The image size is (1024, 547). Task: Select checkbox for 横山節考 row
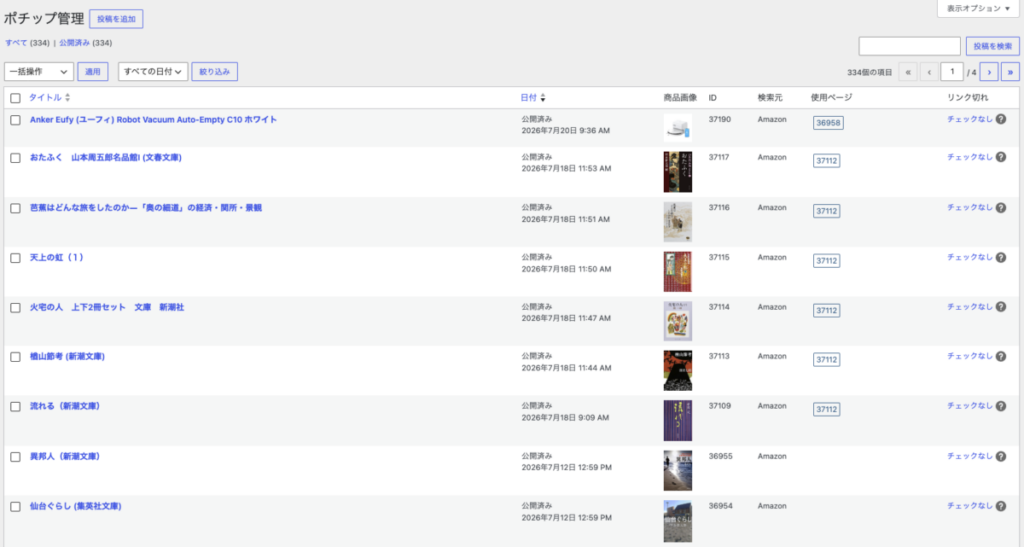[x=16, y=357]
